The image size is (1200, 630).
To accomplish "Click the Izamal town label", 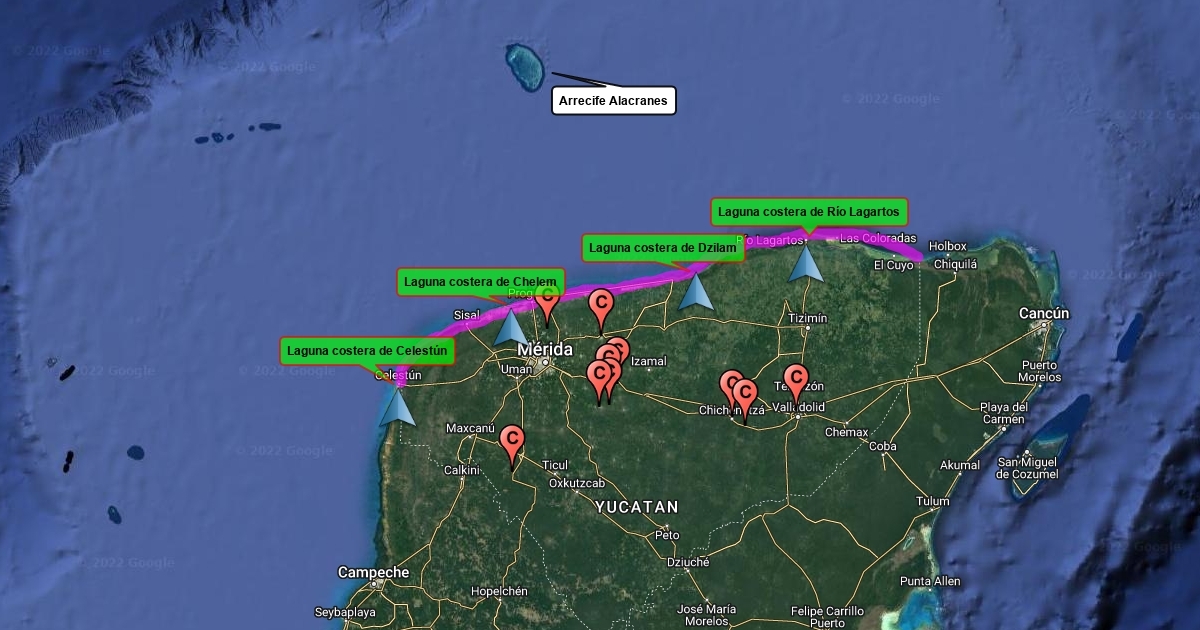I will click(649, 361).
